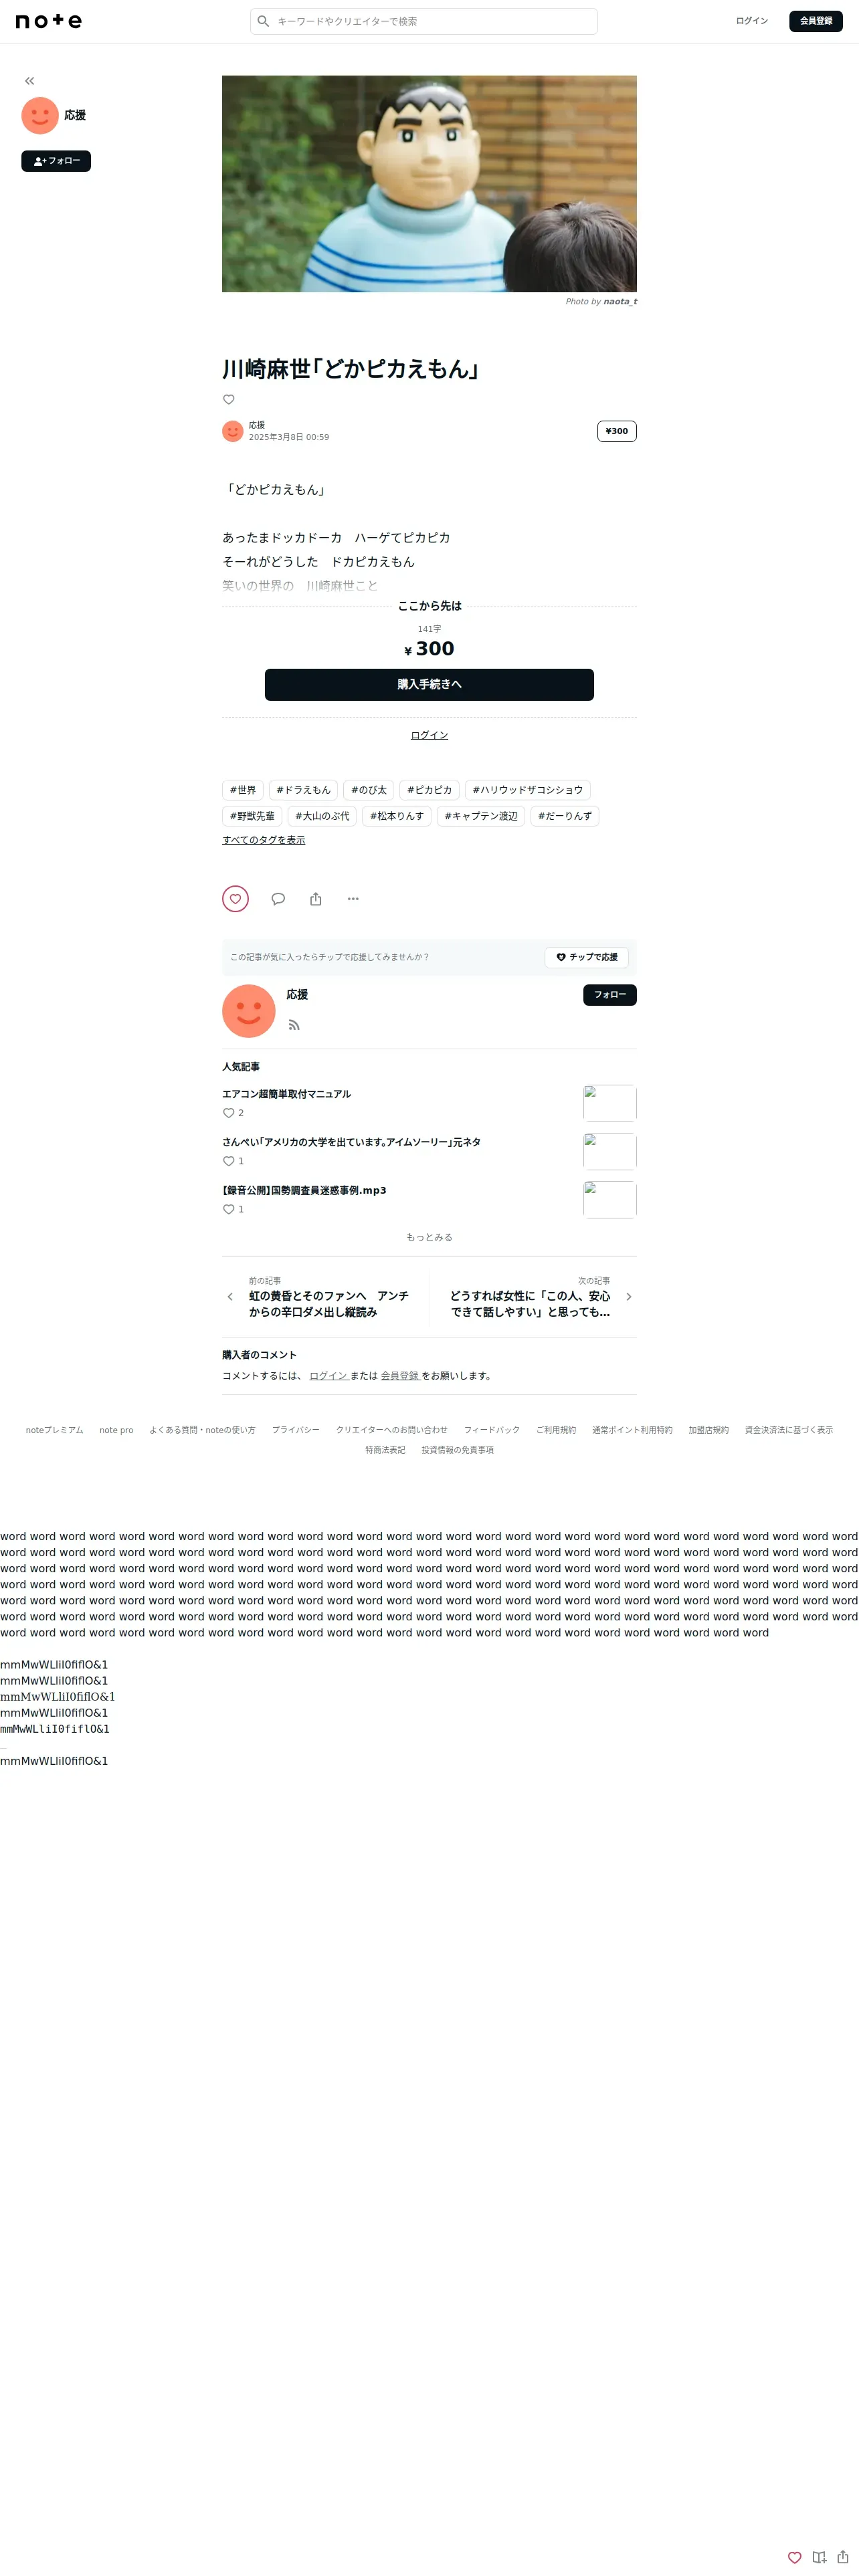Select the #世界 tag

[243, 790]
